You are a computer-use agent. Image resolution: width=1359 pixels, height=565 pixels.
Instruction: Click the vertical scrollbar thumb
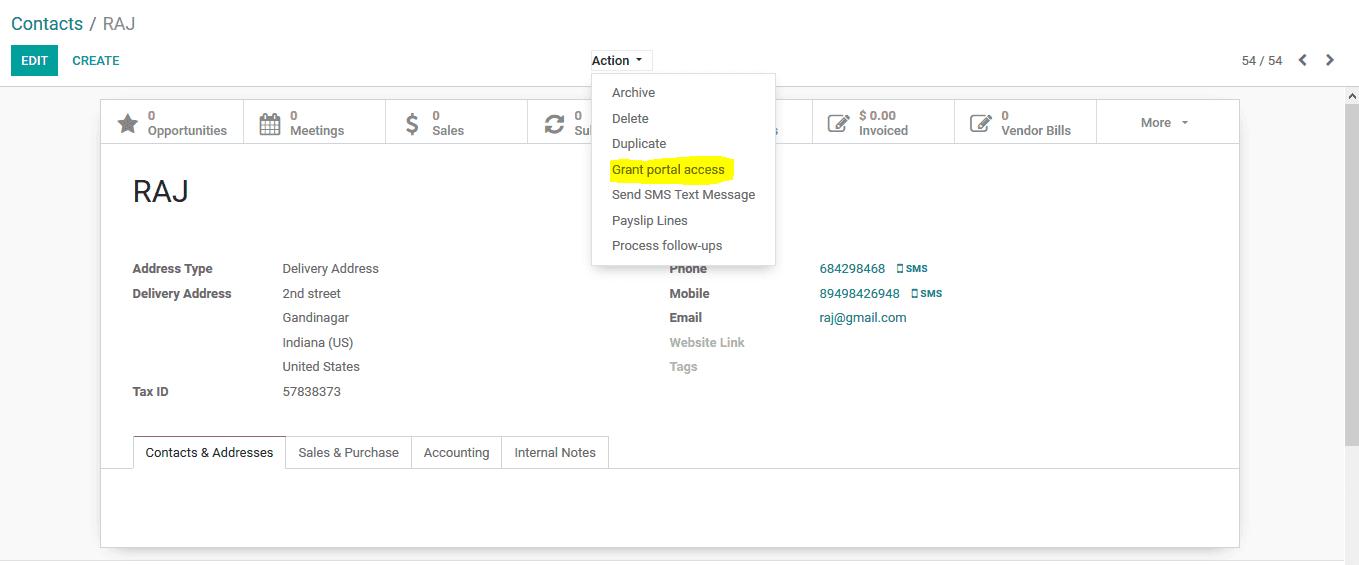tap(1352, 274)
